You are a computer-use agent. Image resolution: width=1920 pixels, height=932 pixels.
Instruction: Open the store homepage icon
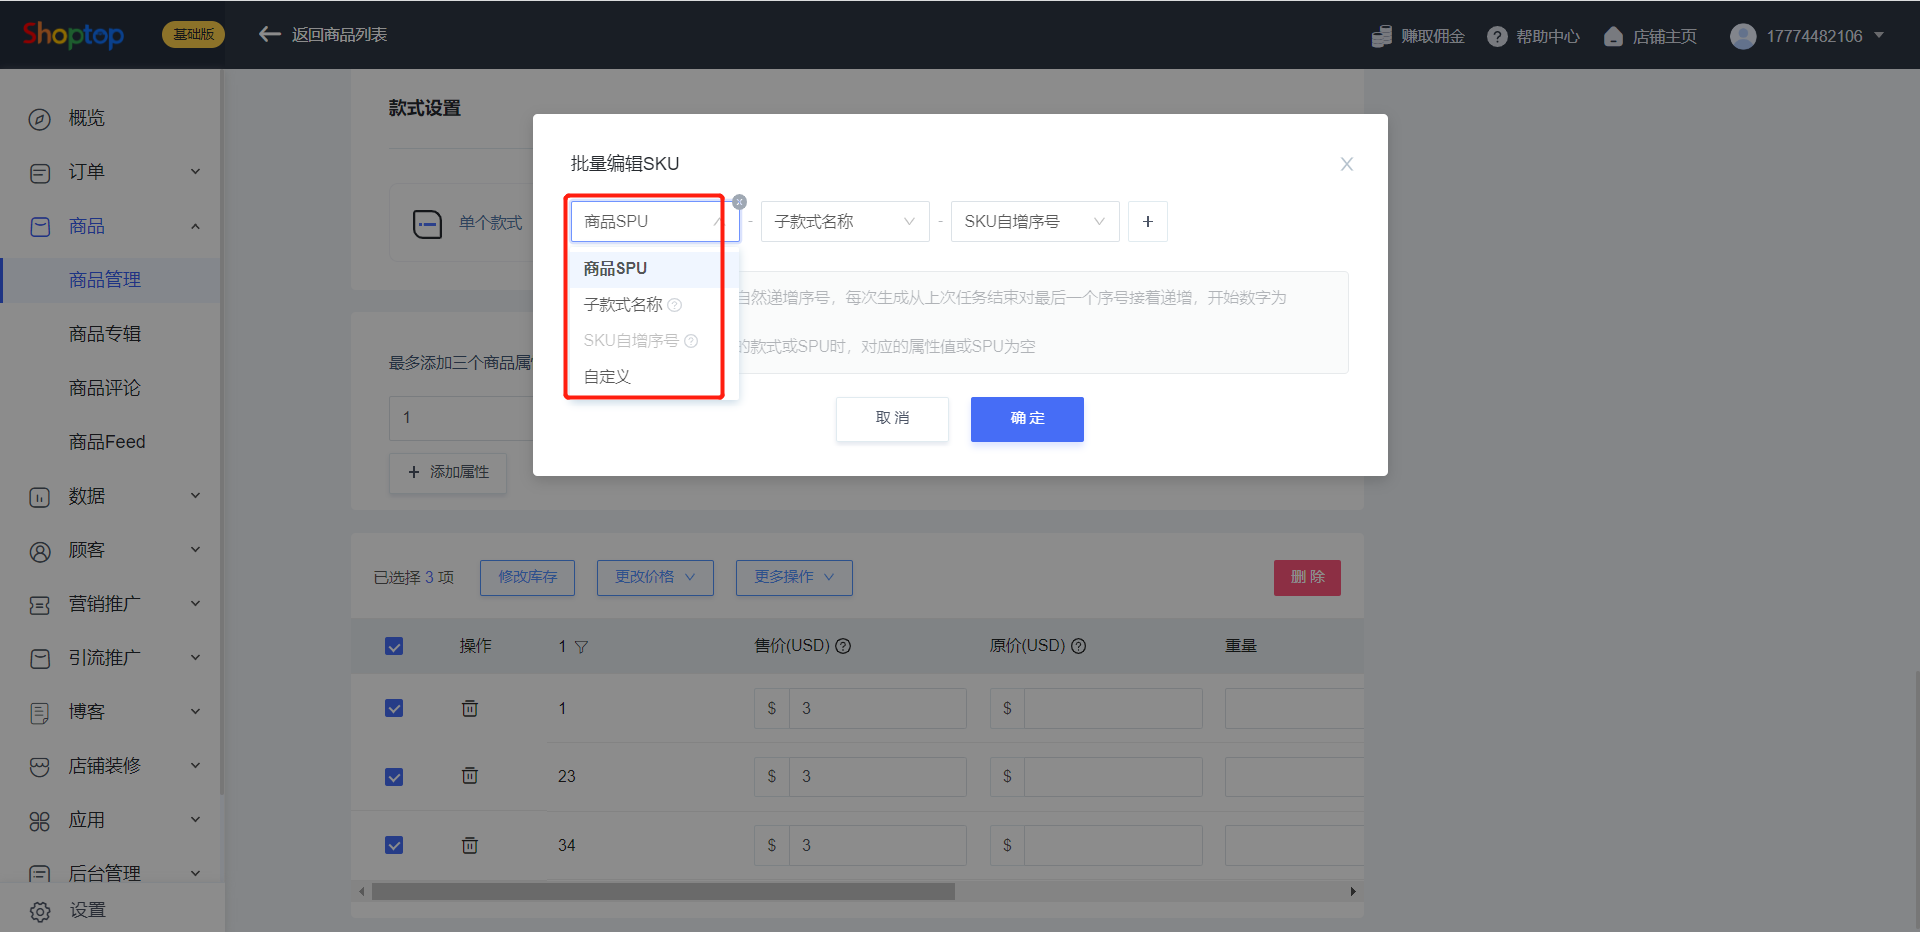click(x=1613, y=36)
